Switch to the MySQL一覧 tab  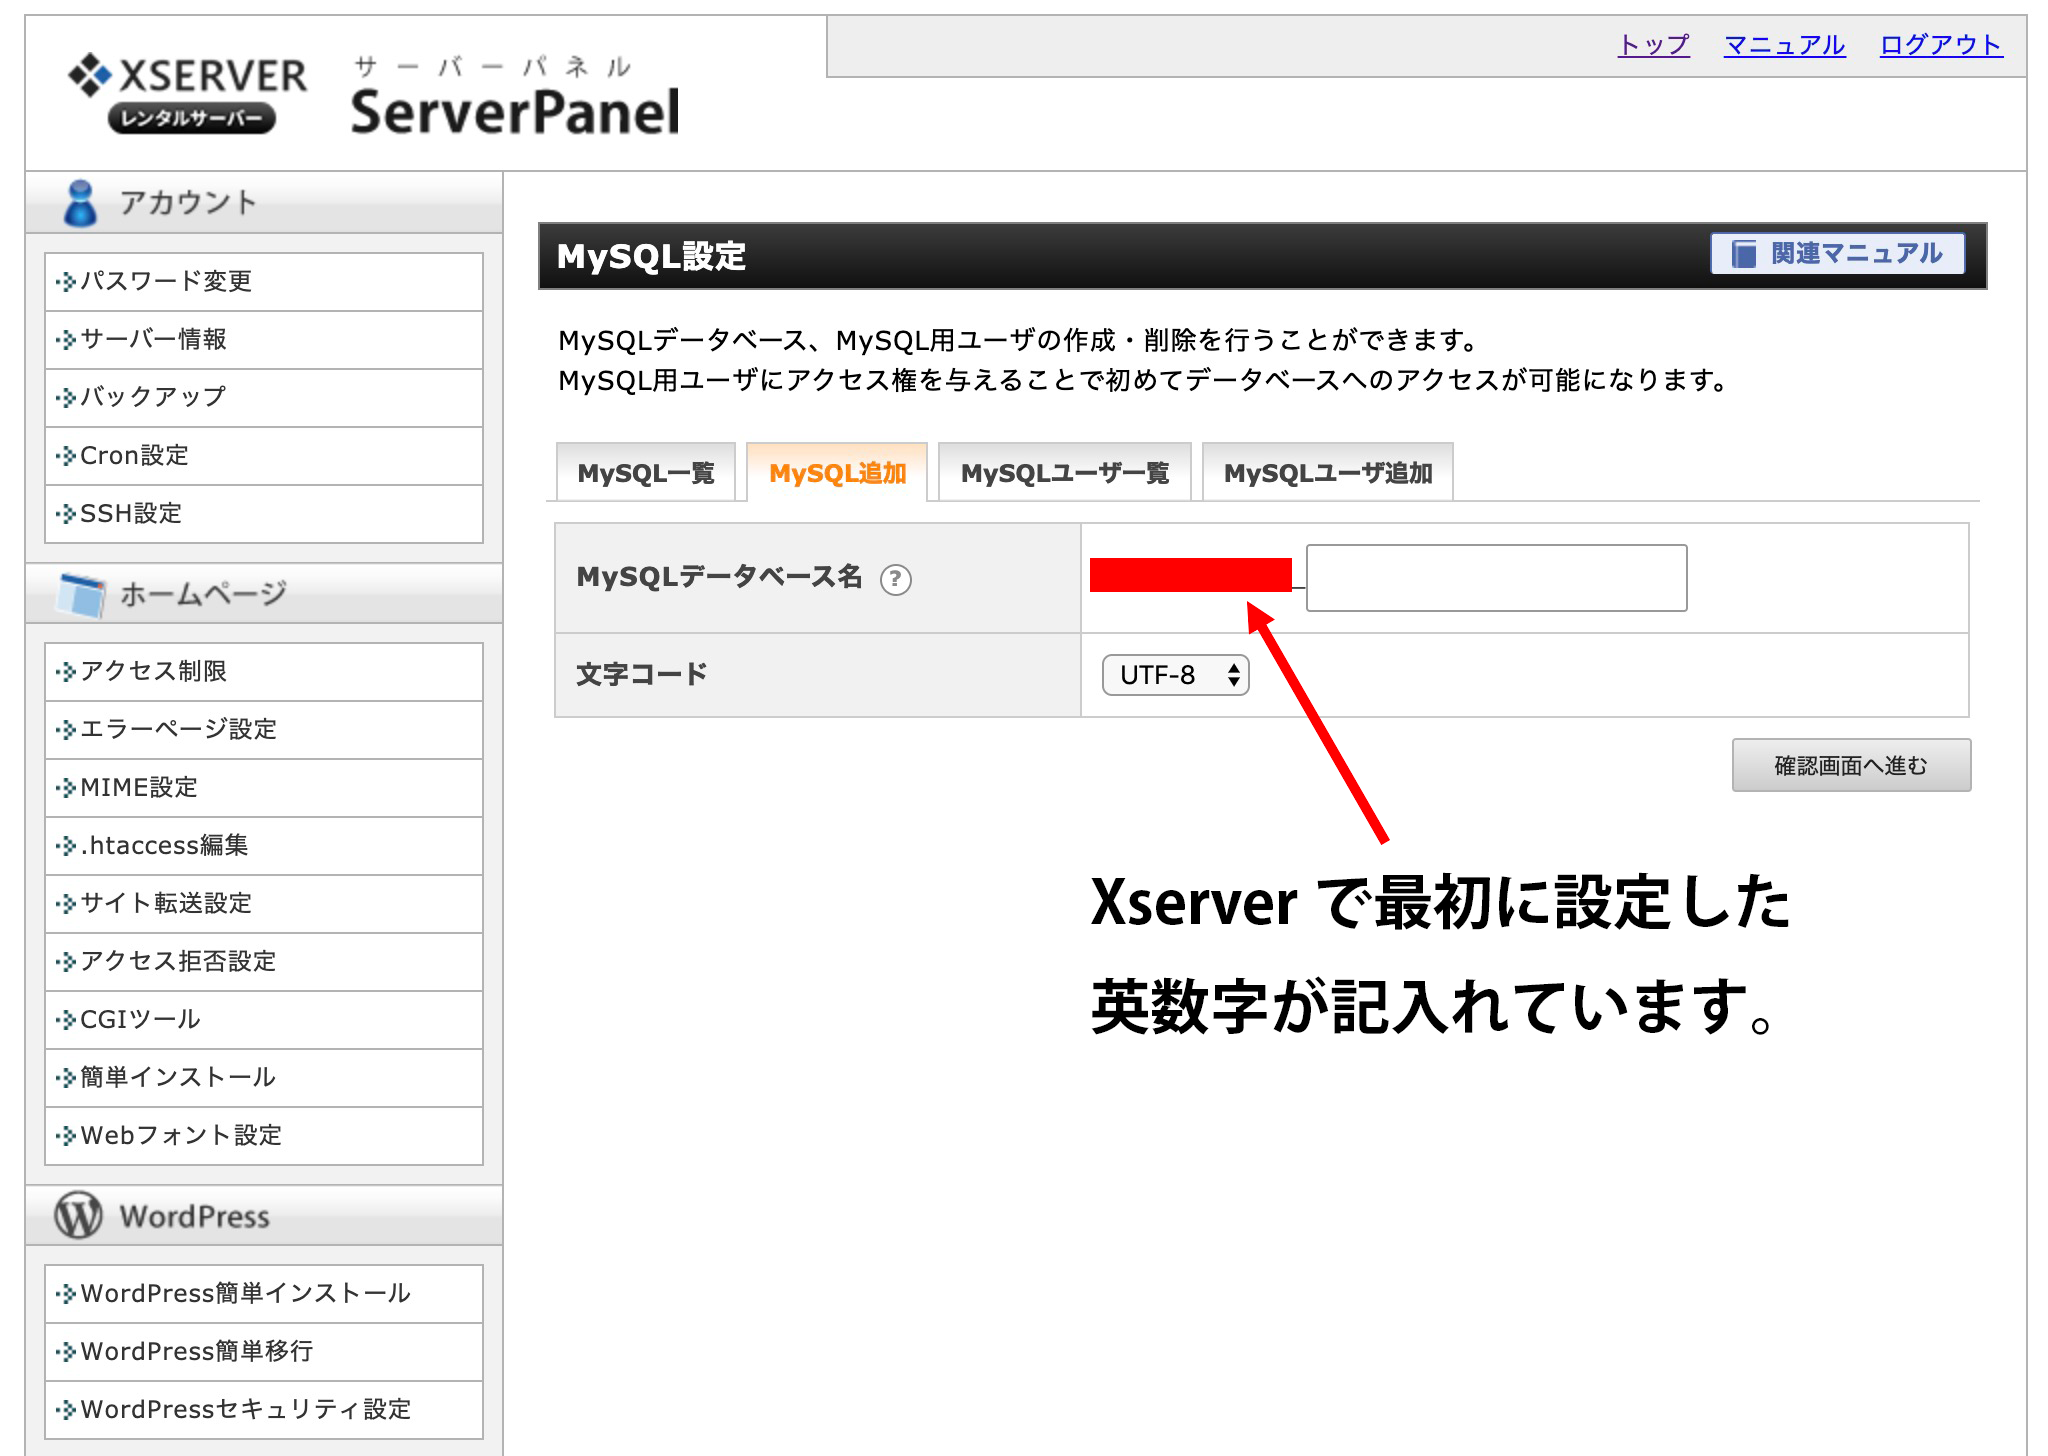click(x=645, y=471)
